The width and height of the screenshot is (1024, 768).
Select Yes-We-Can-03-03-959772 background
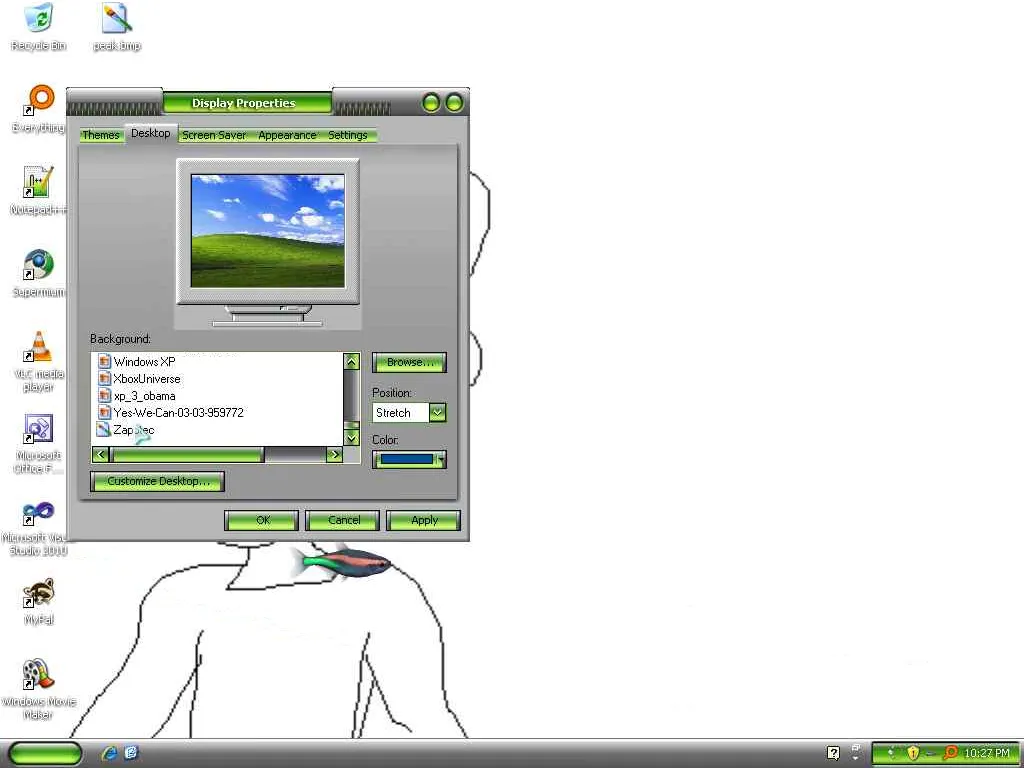[178, 413]
